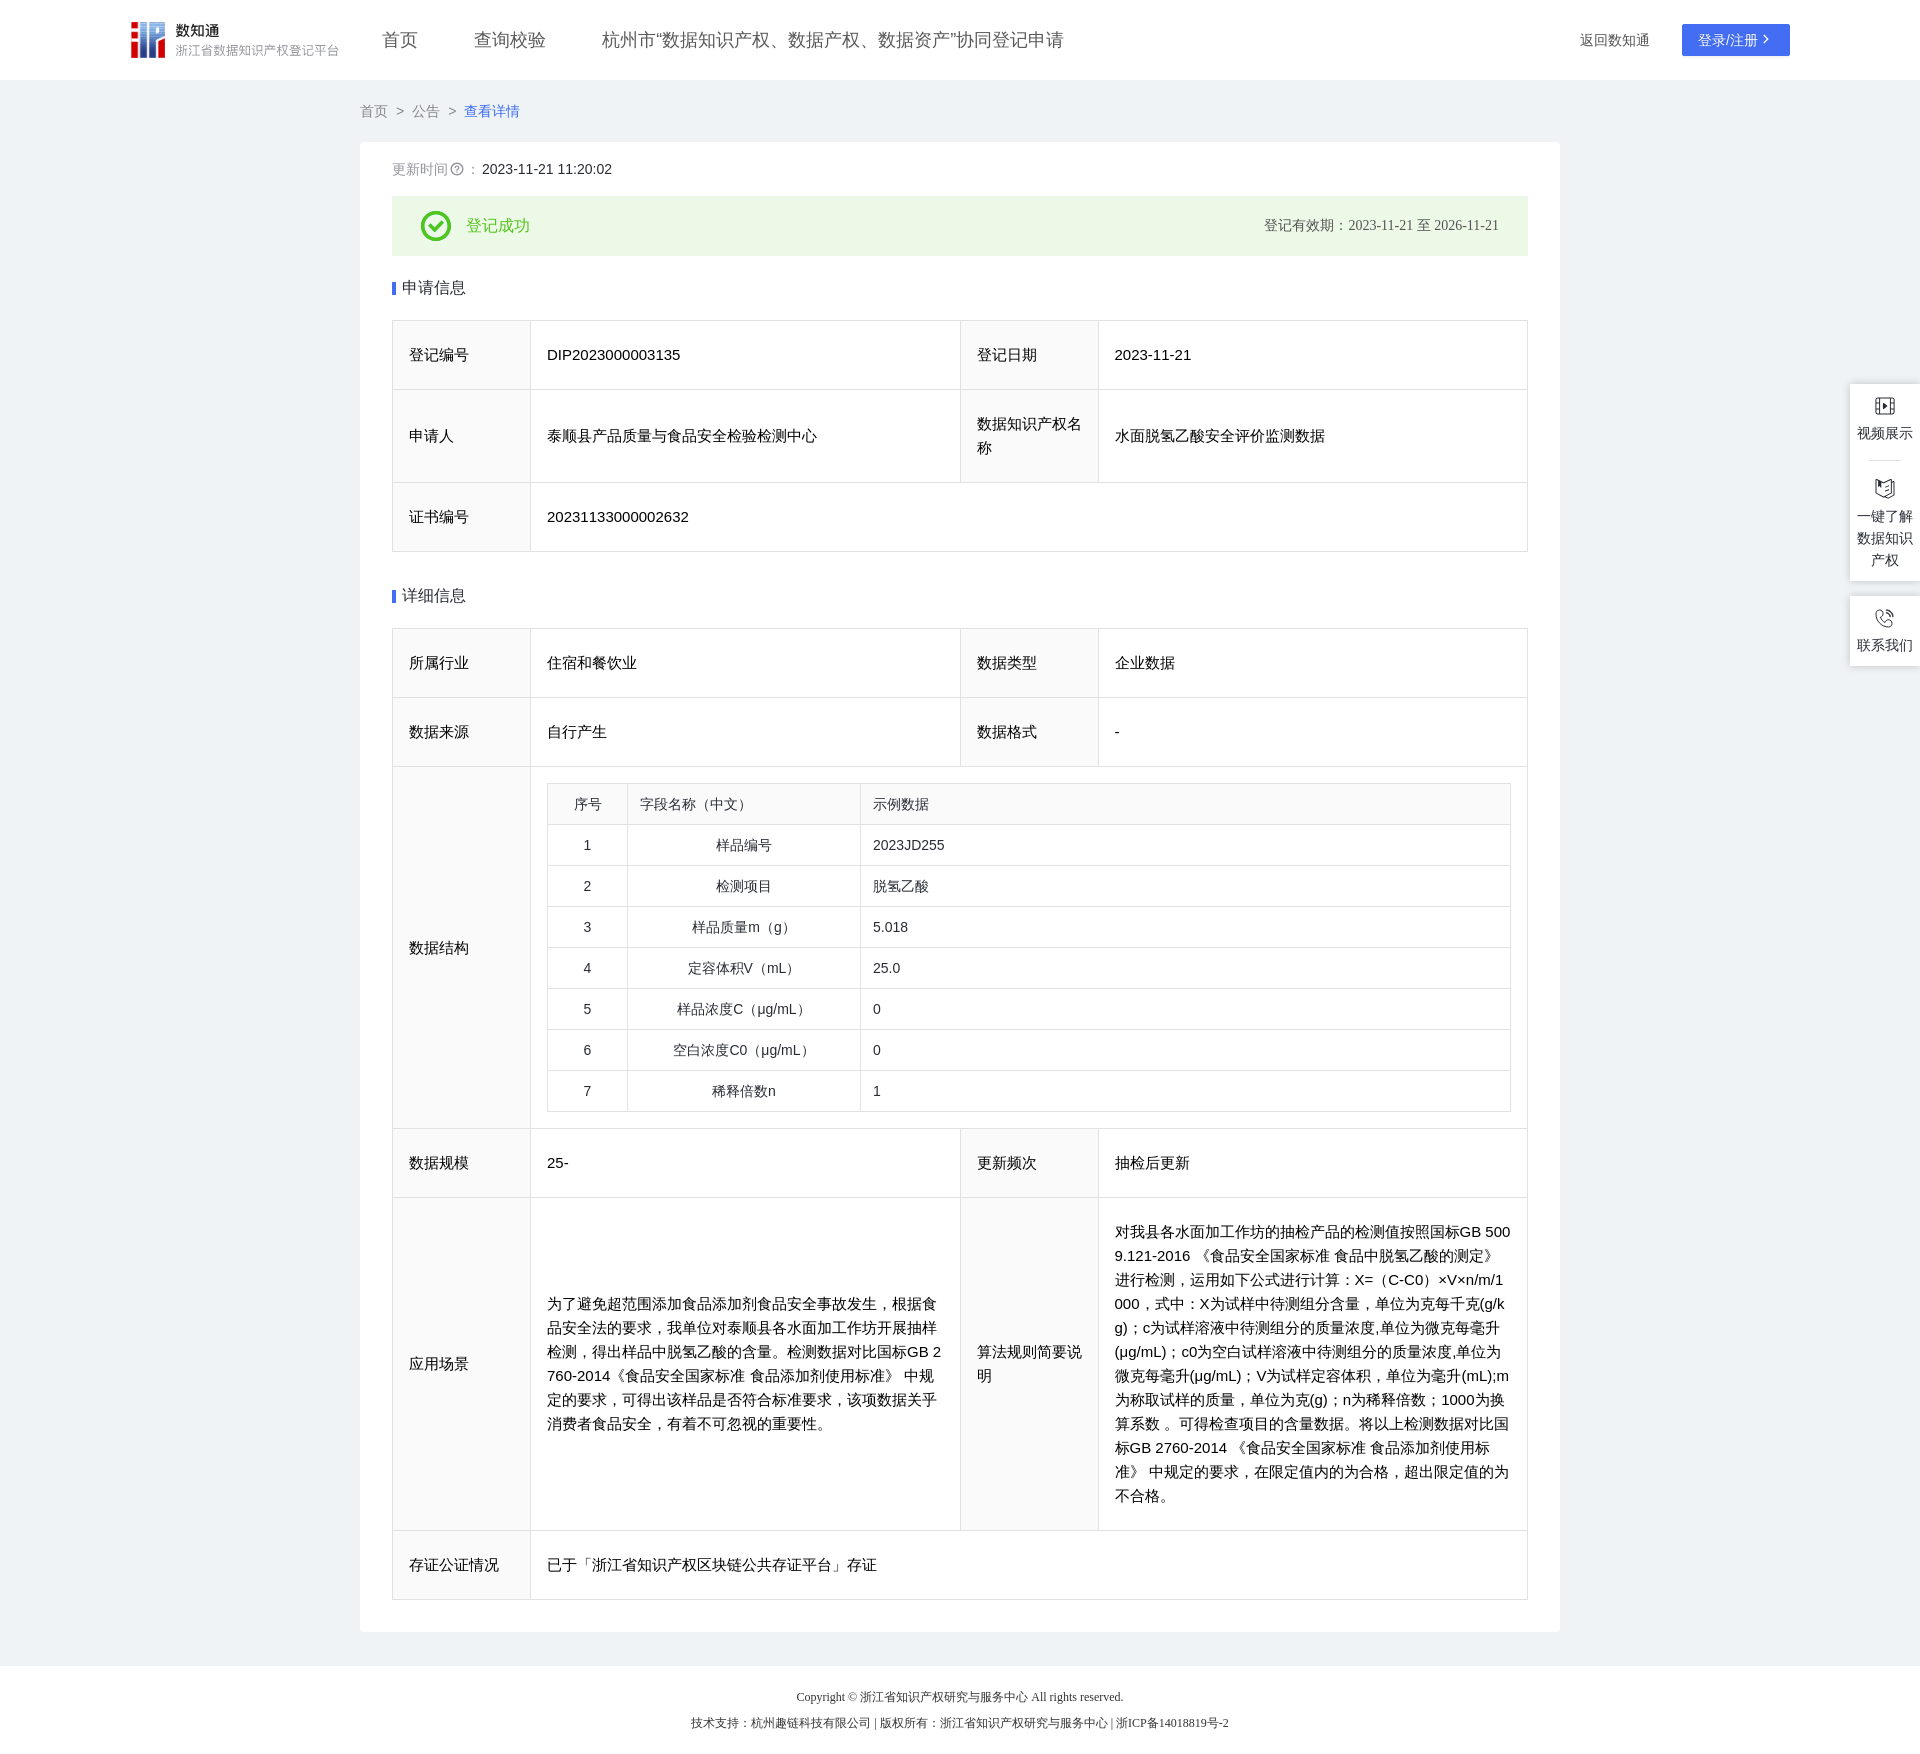Open 杭州市协同登记申请 menu item

point(832,40)
